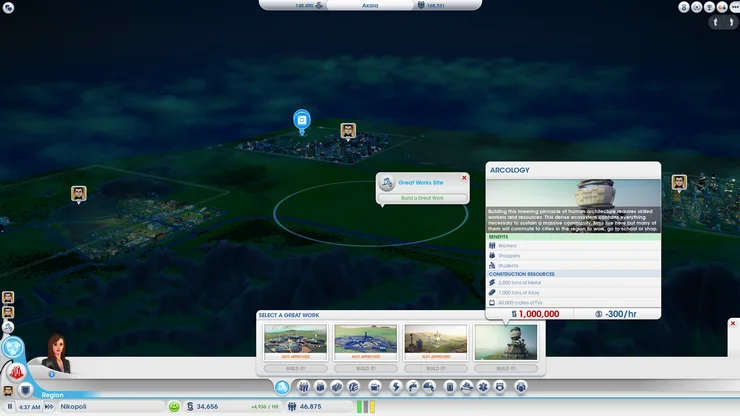Open the highlighted roads tool in bottom toolbar

pyautogui.click(x=282, y=387)
